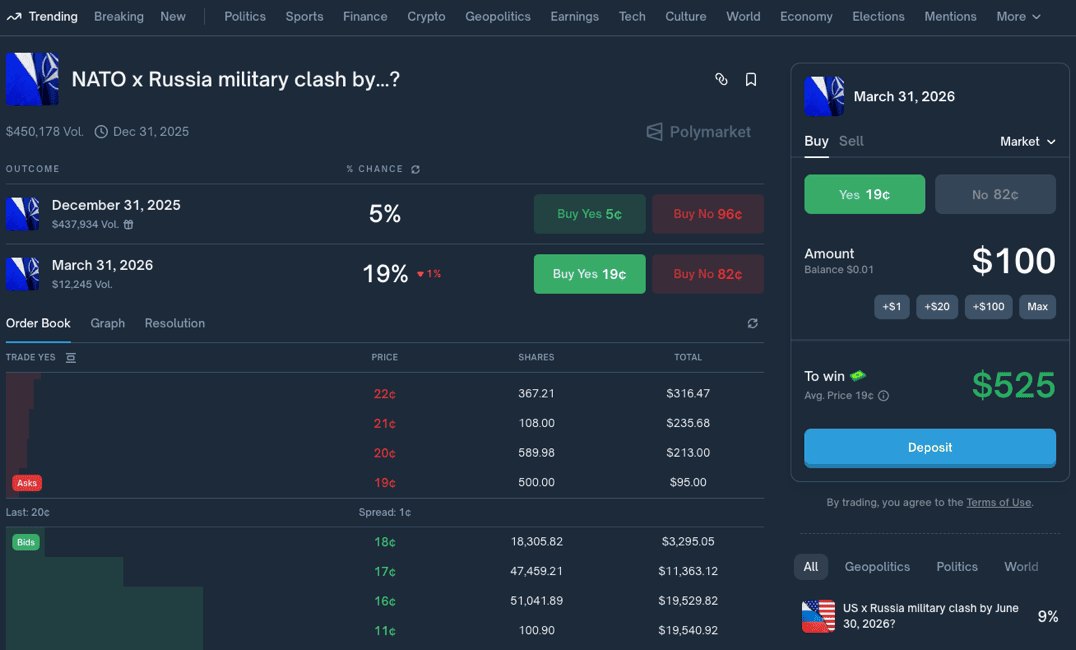Open the Terms of Use link

(998, 502)
